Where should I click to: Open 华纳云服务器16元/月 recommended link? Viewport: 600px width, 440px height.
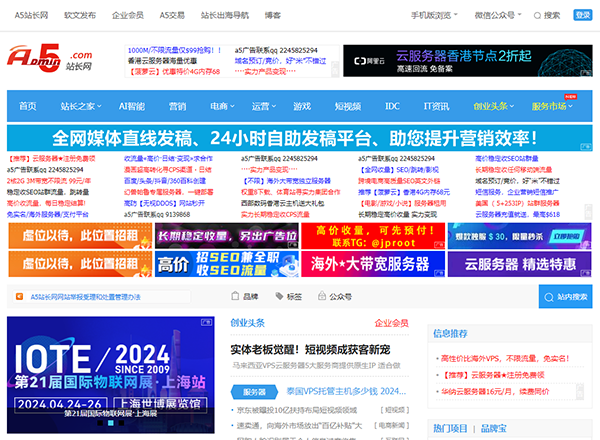coord(495,391)
